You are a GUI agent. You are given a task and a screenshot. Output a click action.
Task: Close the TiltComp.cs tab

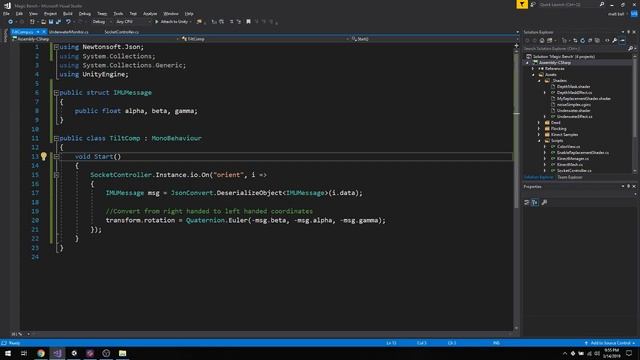pos(44,32)
